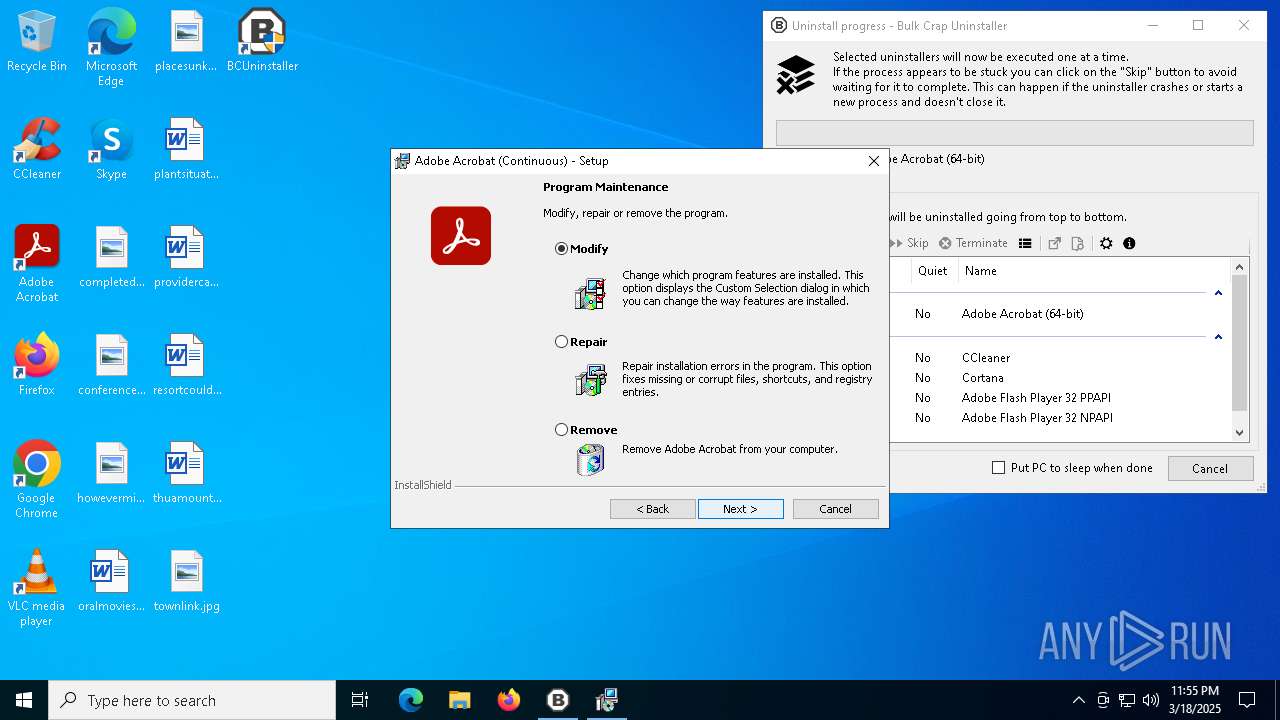Viewport: 1280px width, 720px height.
Task: Open Task View on the taskbar
Action: [x=360, y=700]
